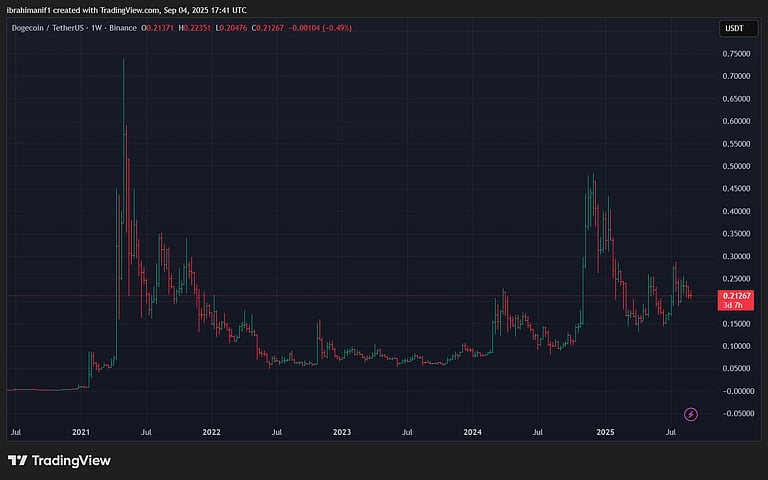
Task: Click the 0.50000 price scale label
Action: coord(738,166)
